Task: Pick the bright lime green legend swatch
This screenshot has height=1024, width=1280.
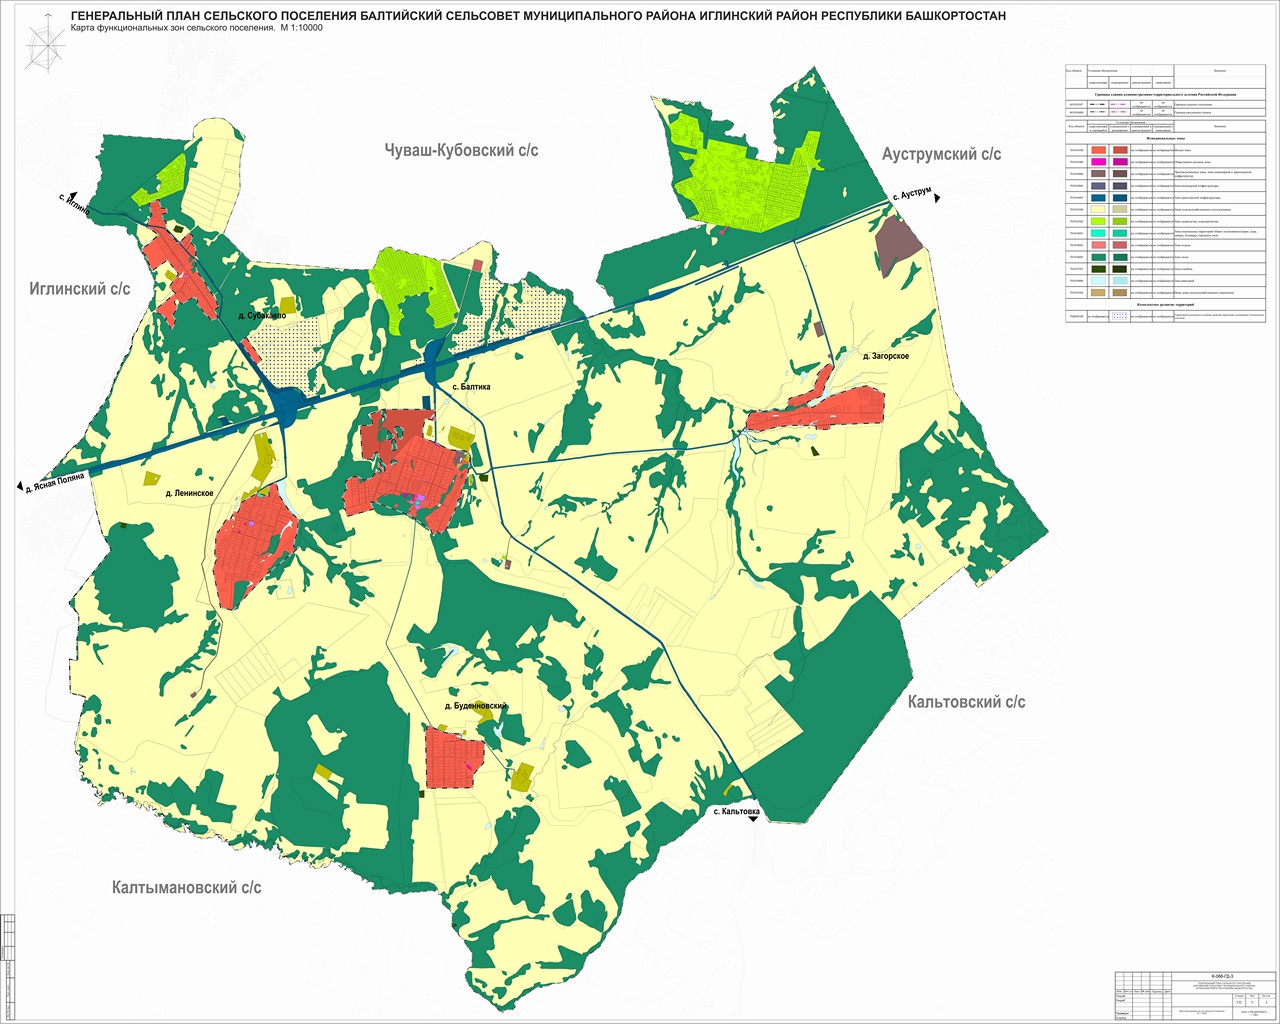Action: coord(1098,221)
